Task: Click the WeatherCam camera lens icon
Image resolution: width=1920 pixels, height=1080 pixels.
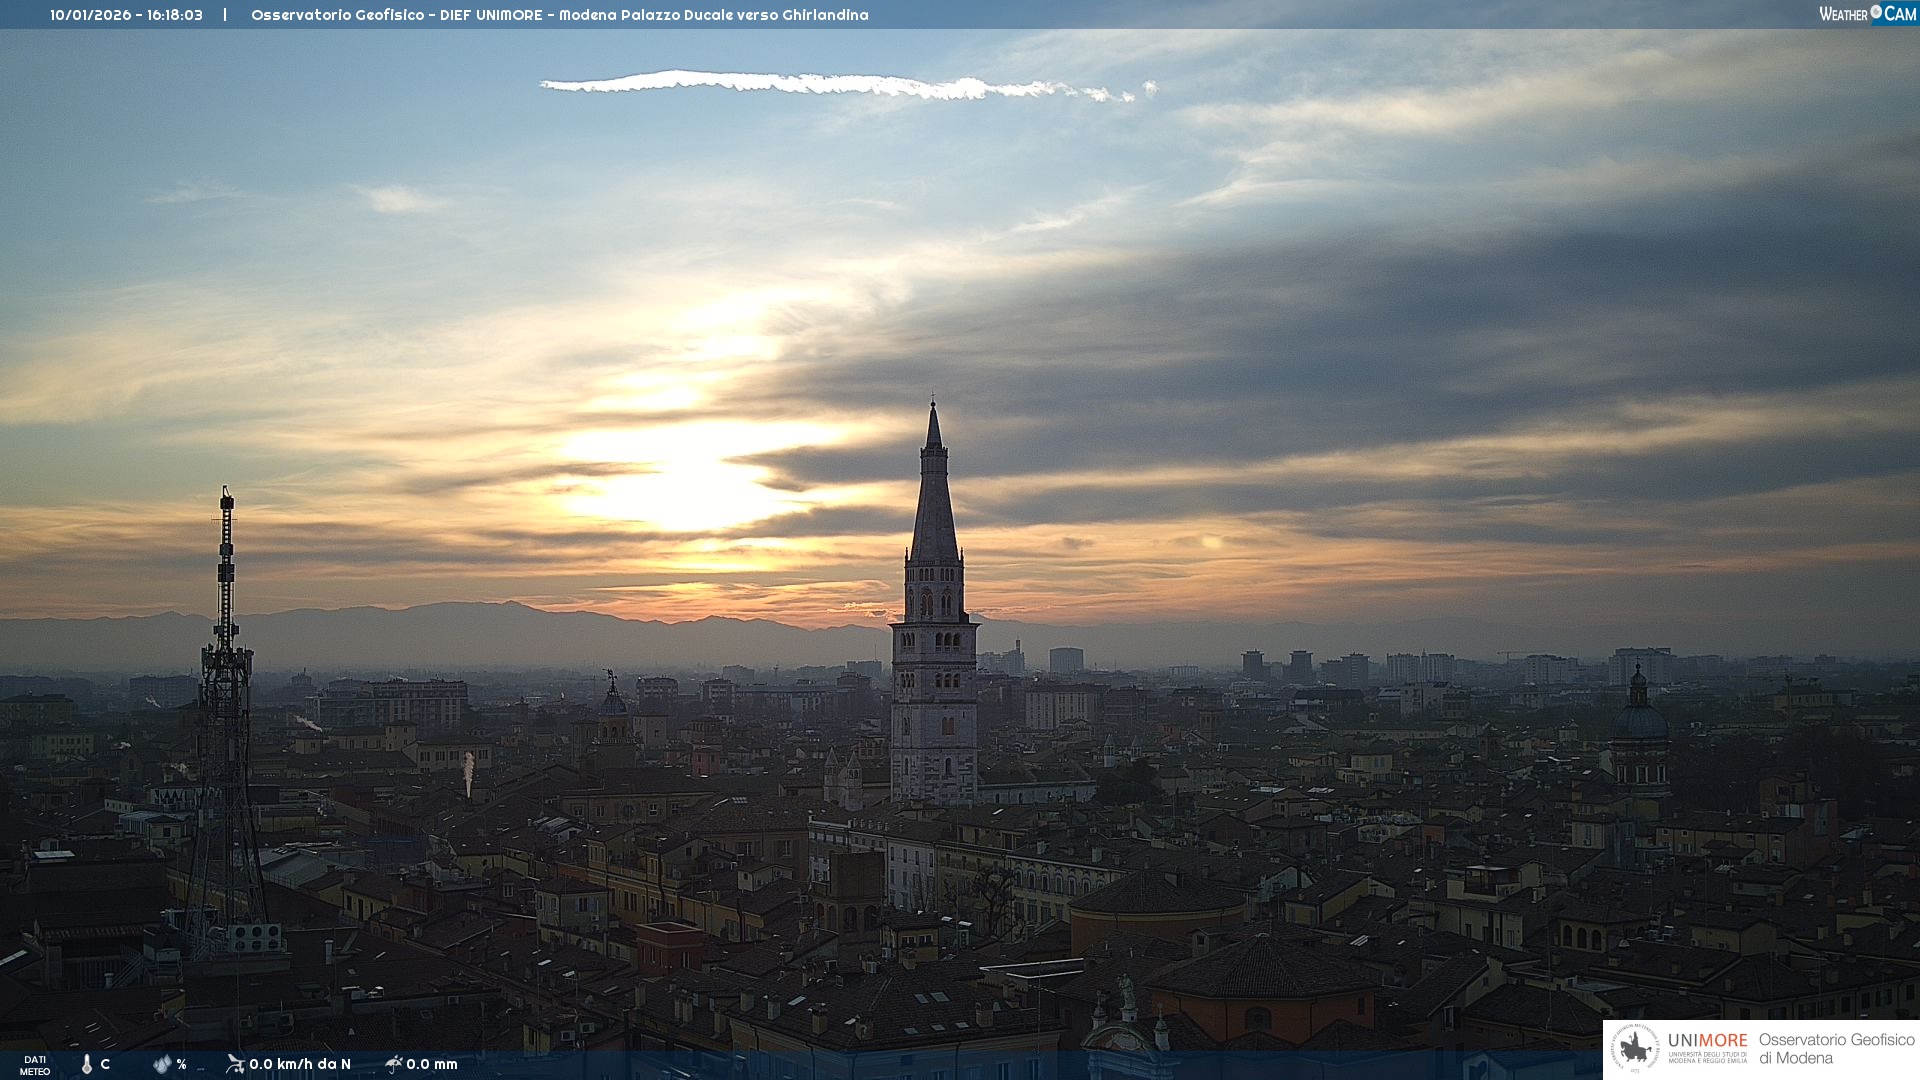Action: (x=1876, y=12)
